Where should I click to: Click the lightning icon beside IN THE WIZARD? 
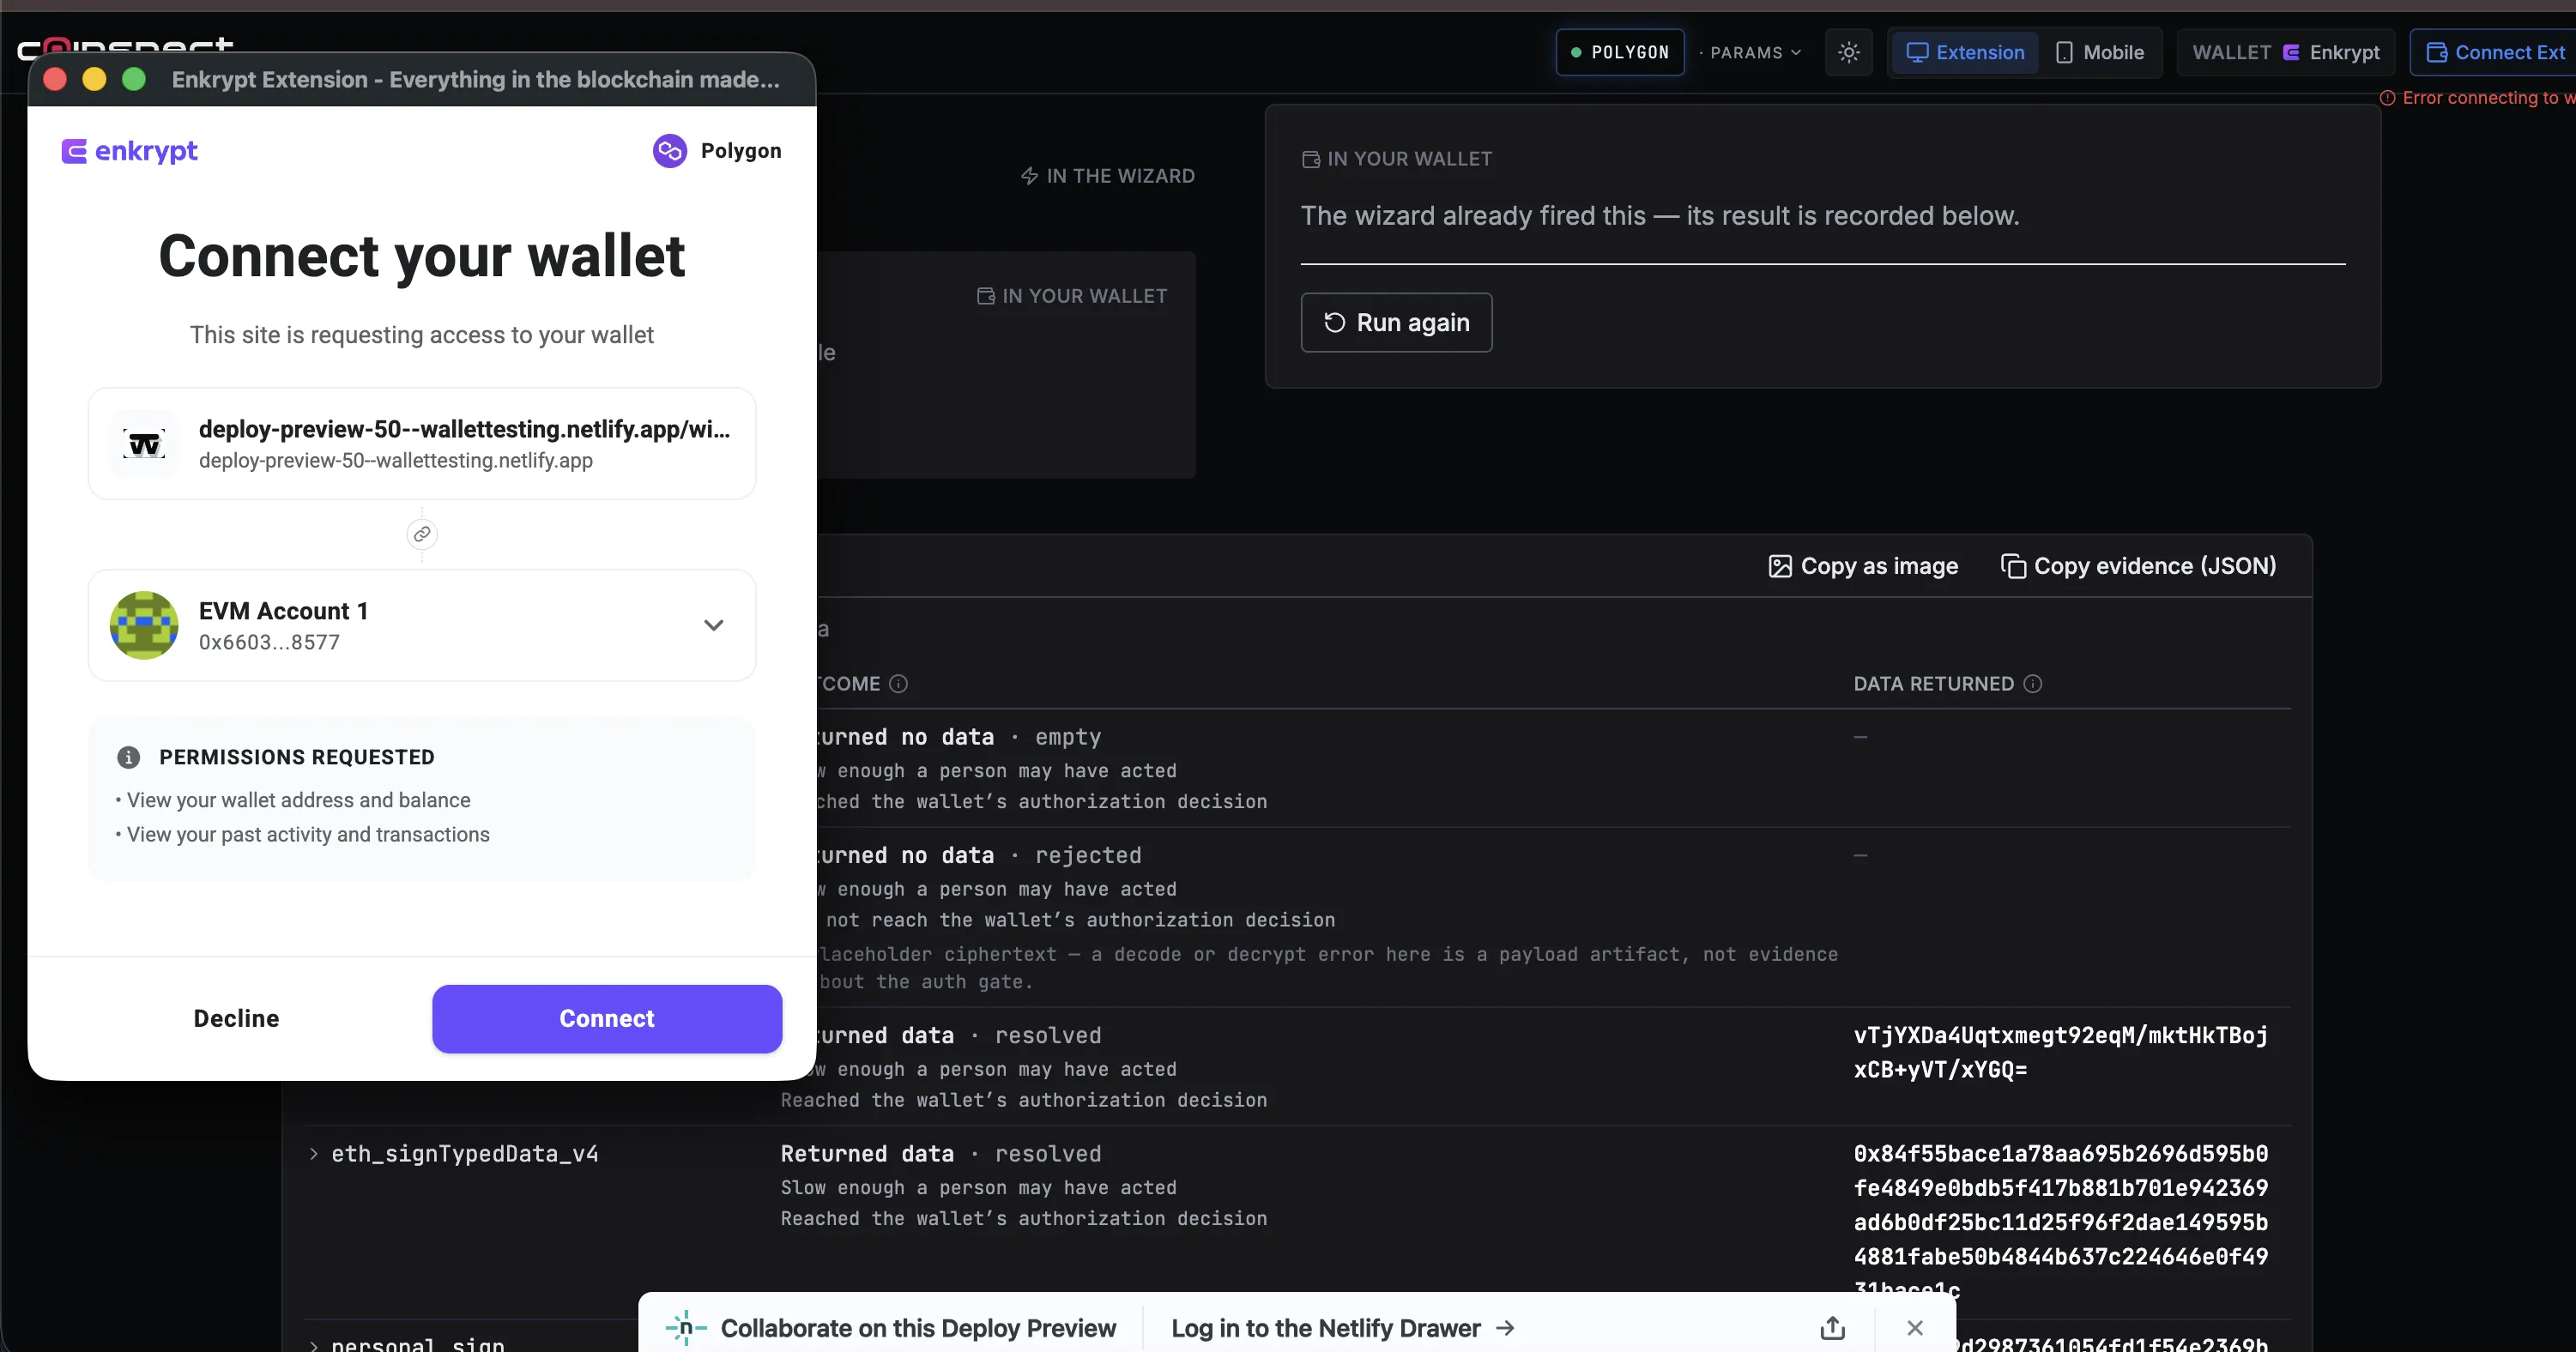tap(1029, 176)
